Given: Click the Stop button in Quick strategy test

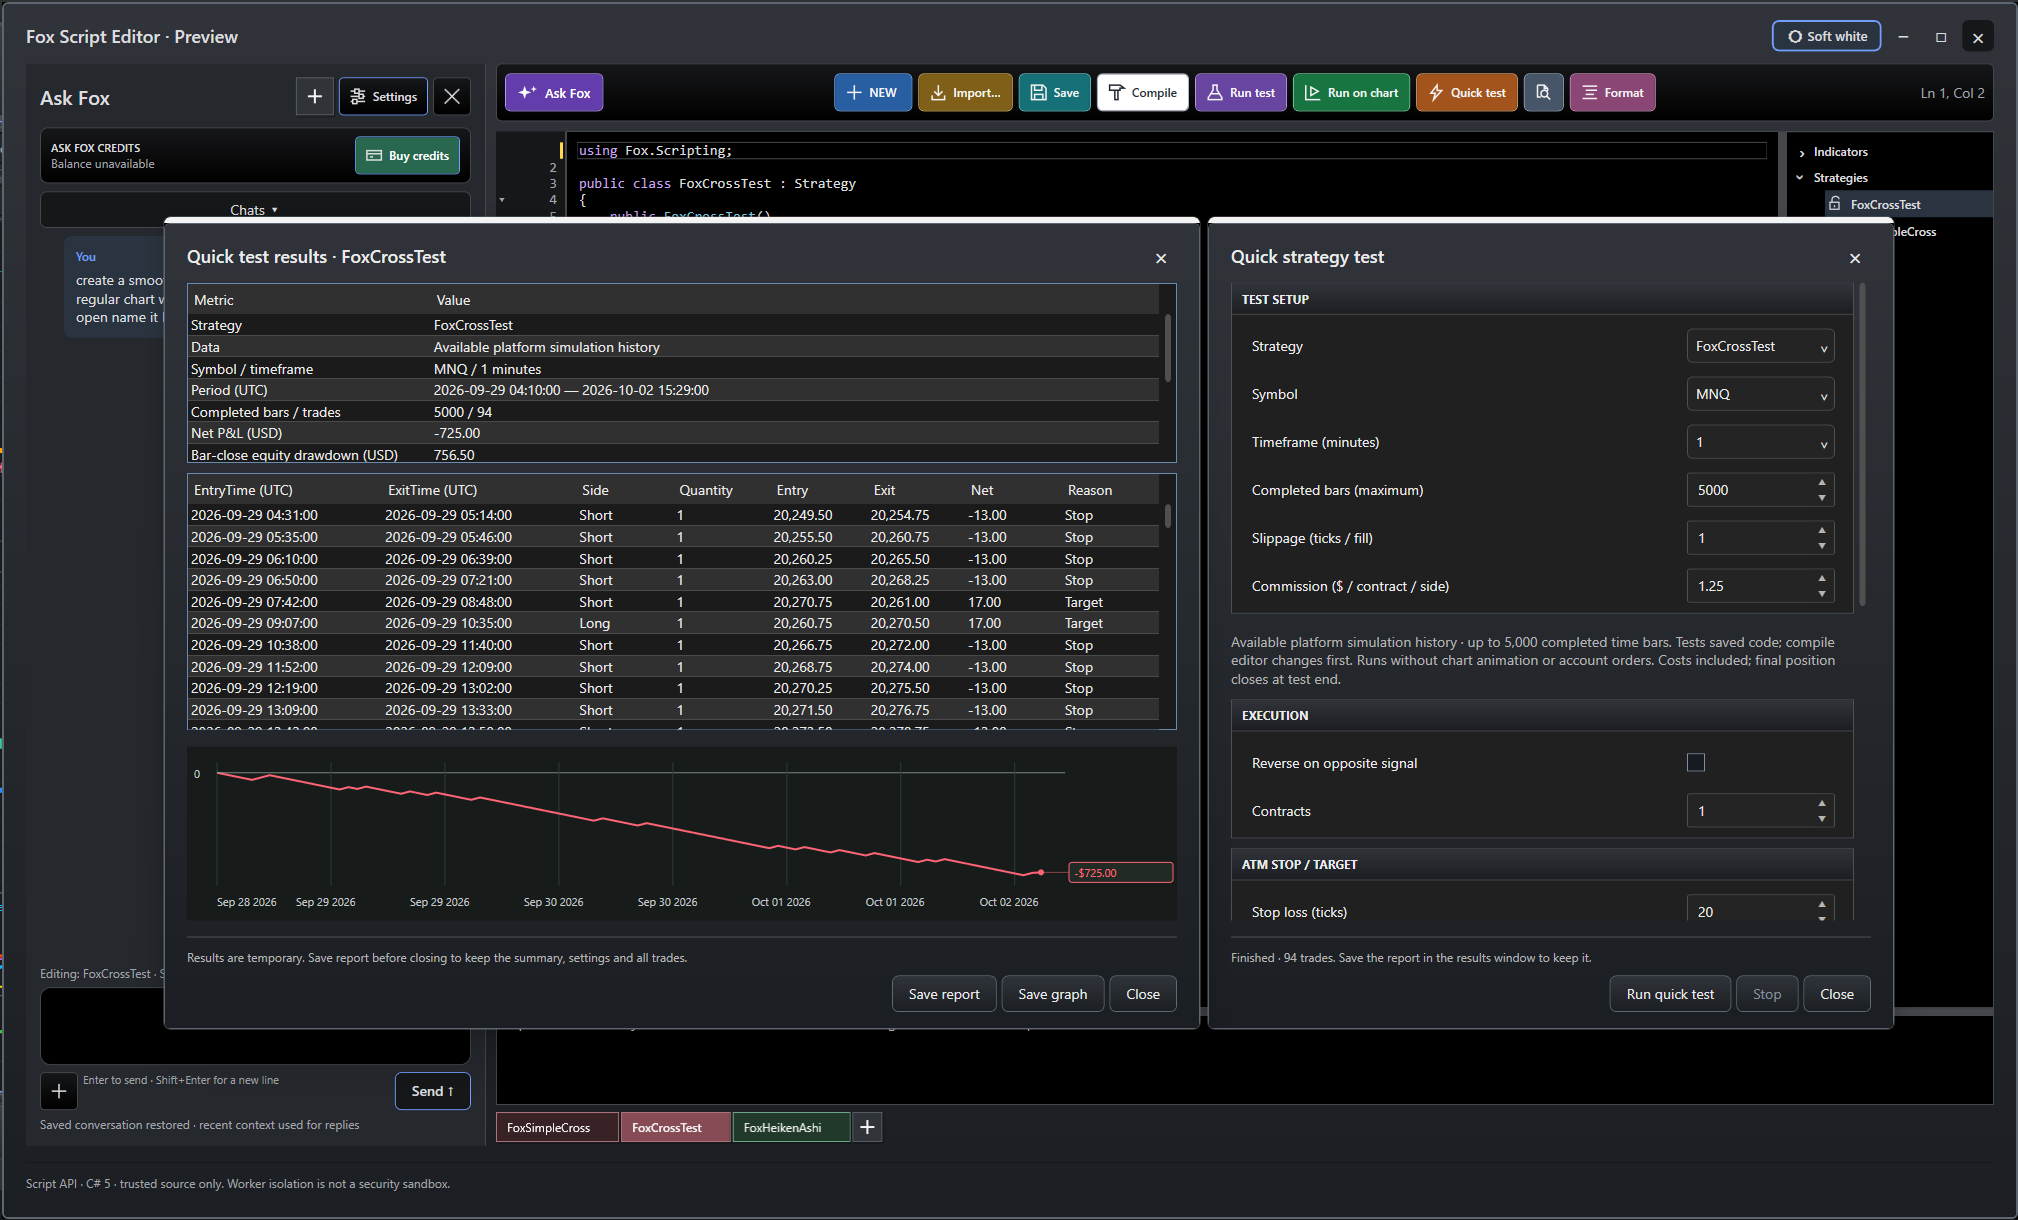Looking at the screenshot, I should [x=1767, y=994].
